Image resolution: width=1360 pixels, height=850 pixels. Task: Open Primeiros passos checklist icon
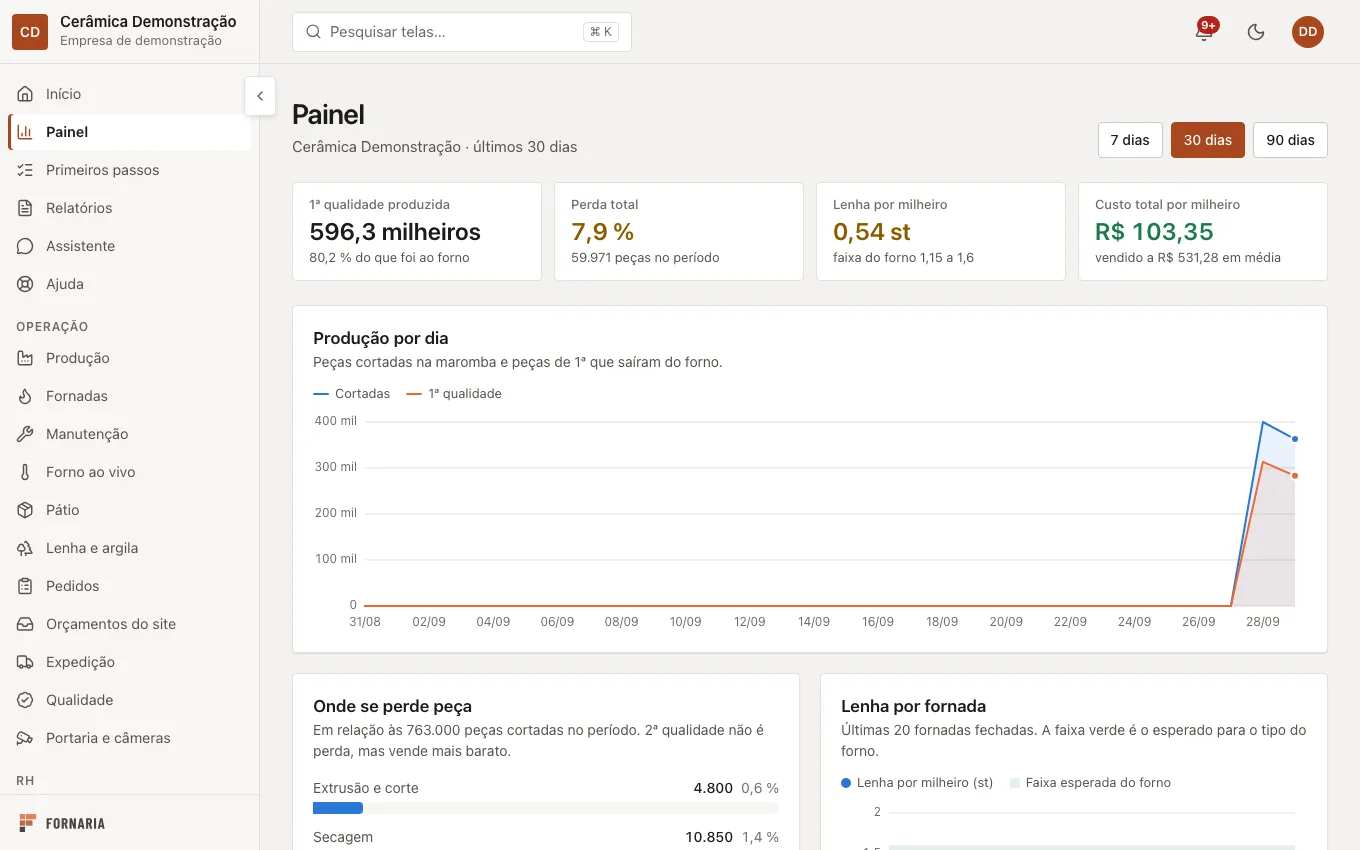(26, 170)
